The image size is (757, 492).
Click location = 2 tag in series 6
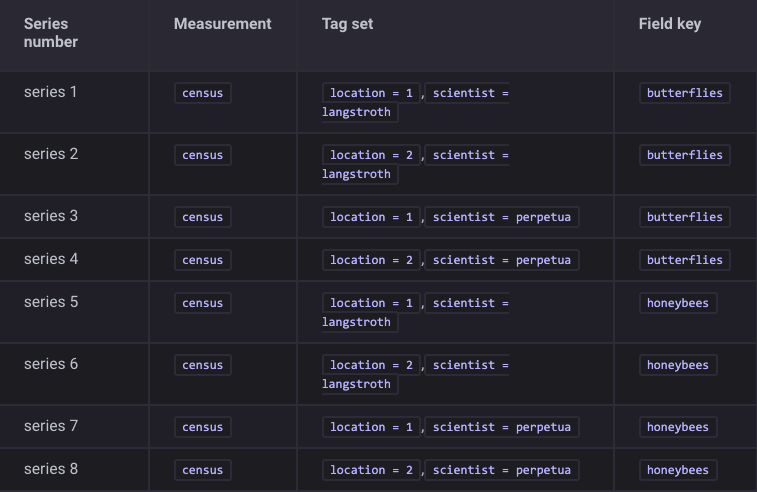click(x=371, y=365)
